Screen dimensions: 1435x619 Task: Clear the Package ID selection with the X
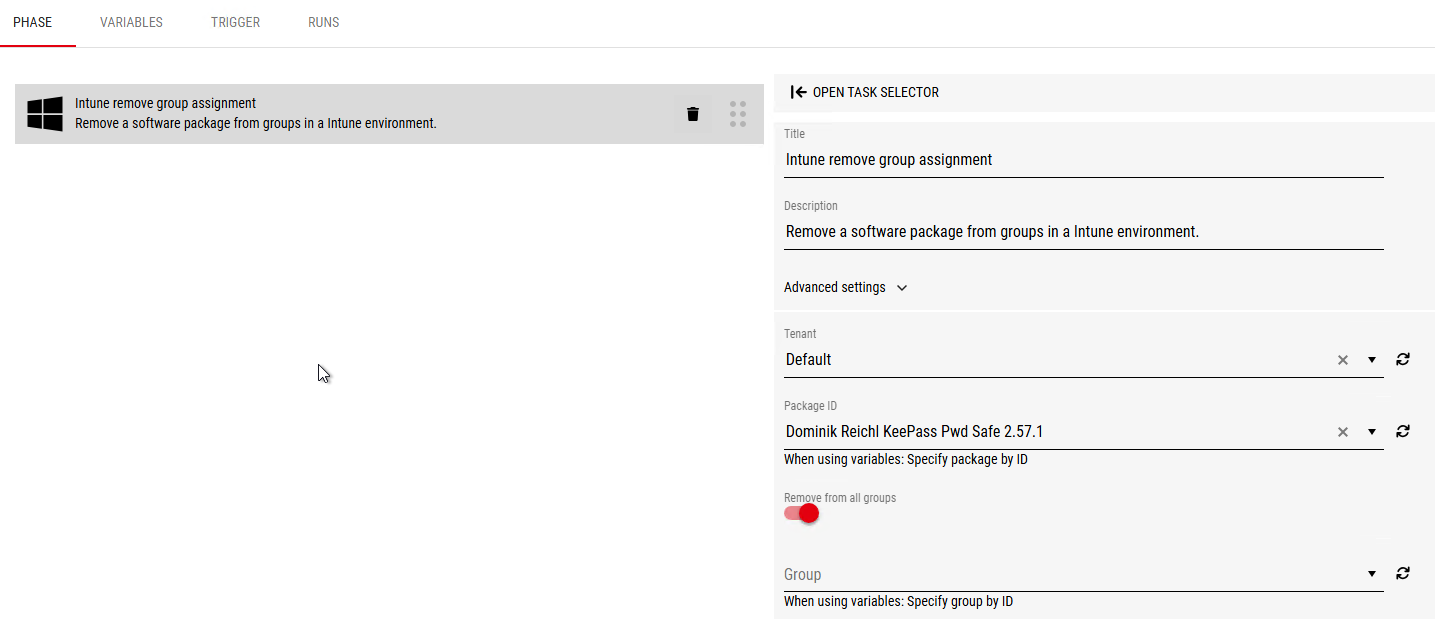pos(1343,432)
